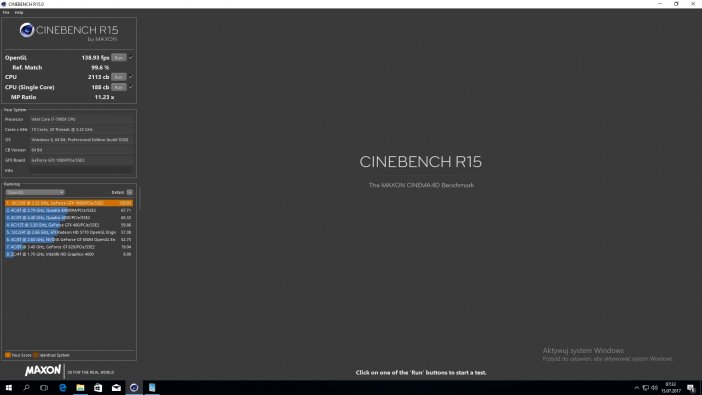
Task: Select the ranking row with GeForce GTX 460
Action: pos(69,225)
